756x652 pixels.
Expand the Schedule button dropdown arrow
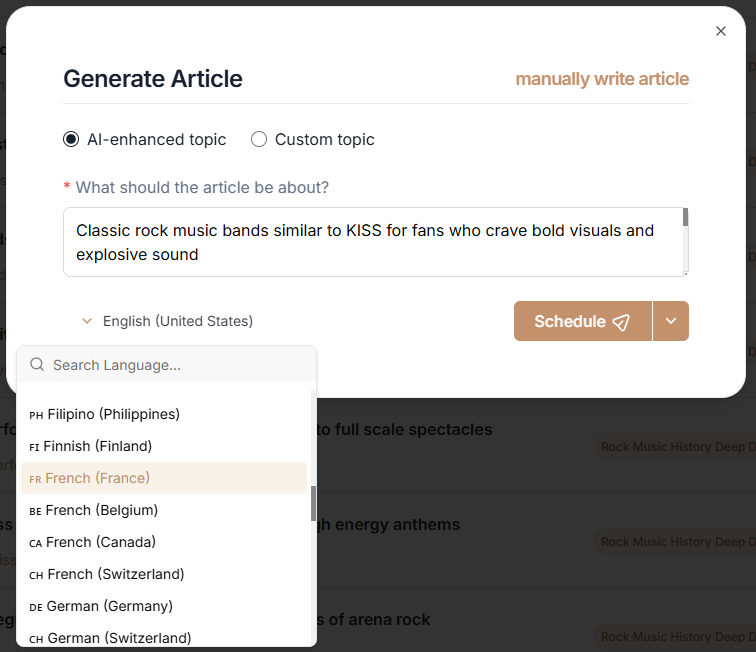coord(671,321)
